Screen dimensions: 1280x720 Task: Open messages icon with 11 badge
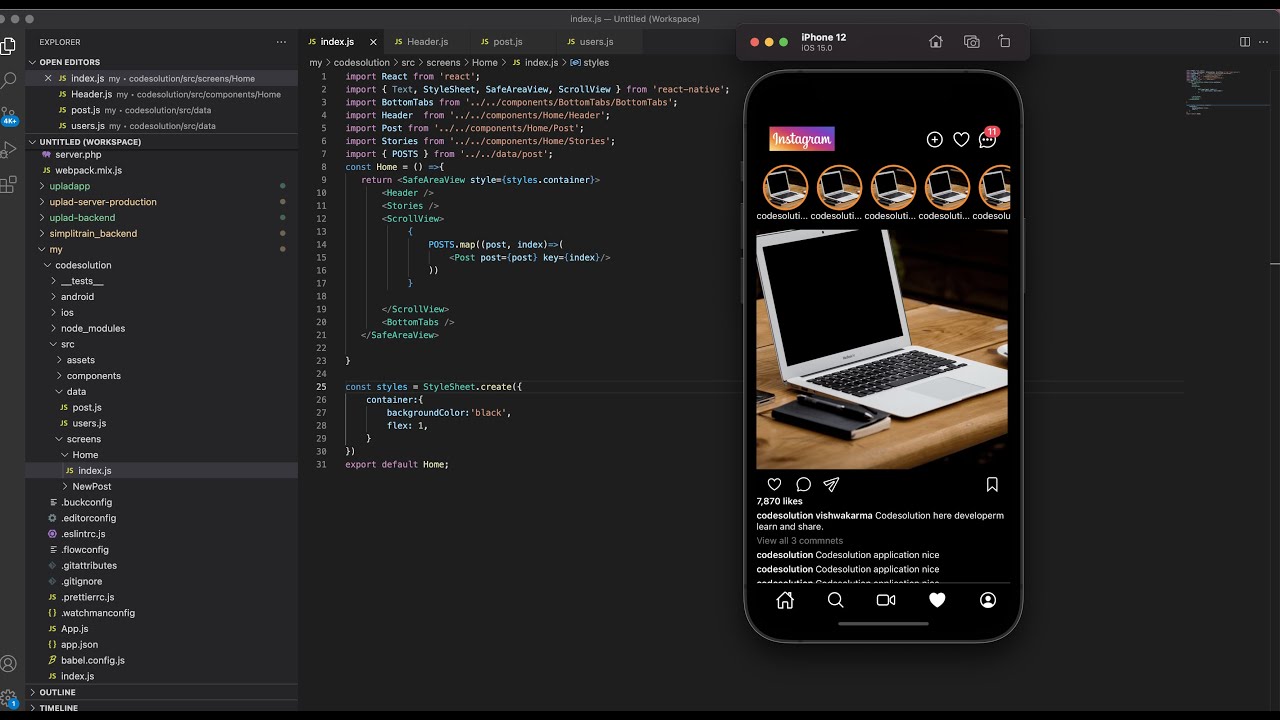tap(988, 139)
